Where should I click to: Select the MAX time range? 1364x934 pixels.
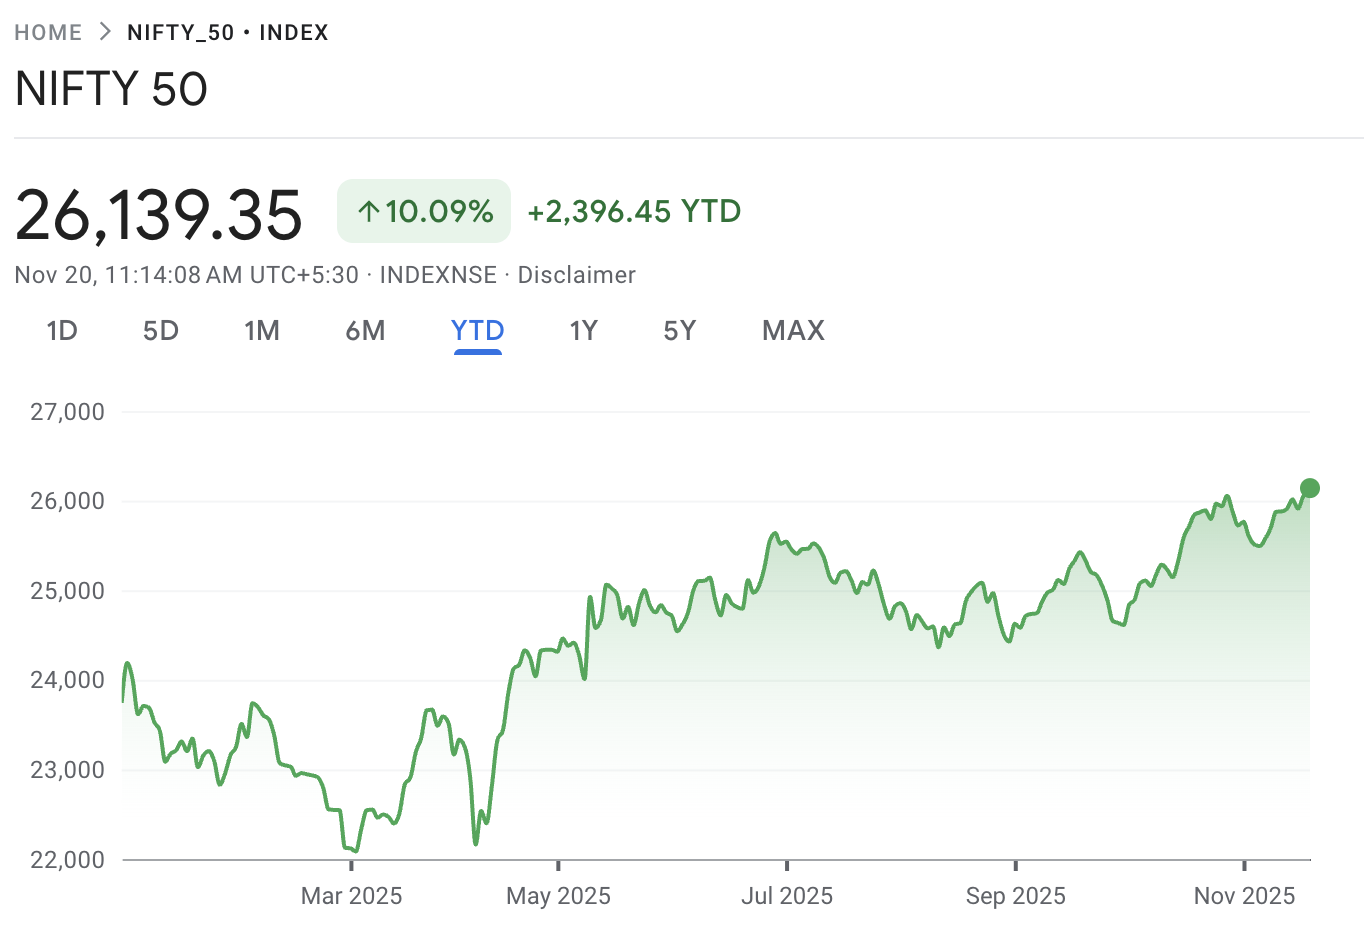(x=792, y=330)
